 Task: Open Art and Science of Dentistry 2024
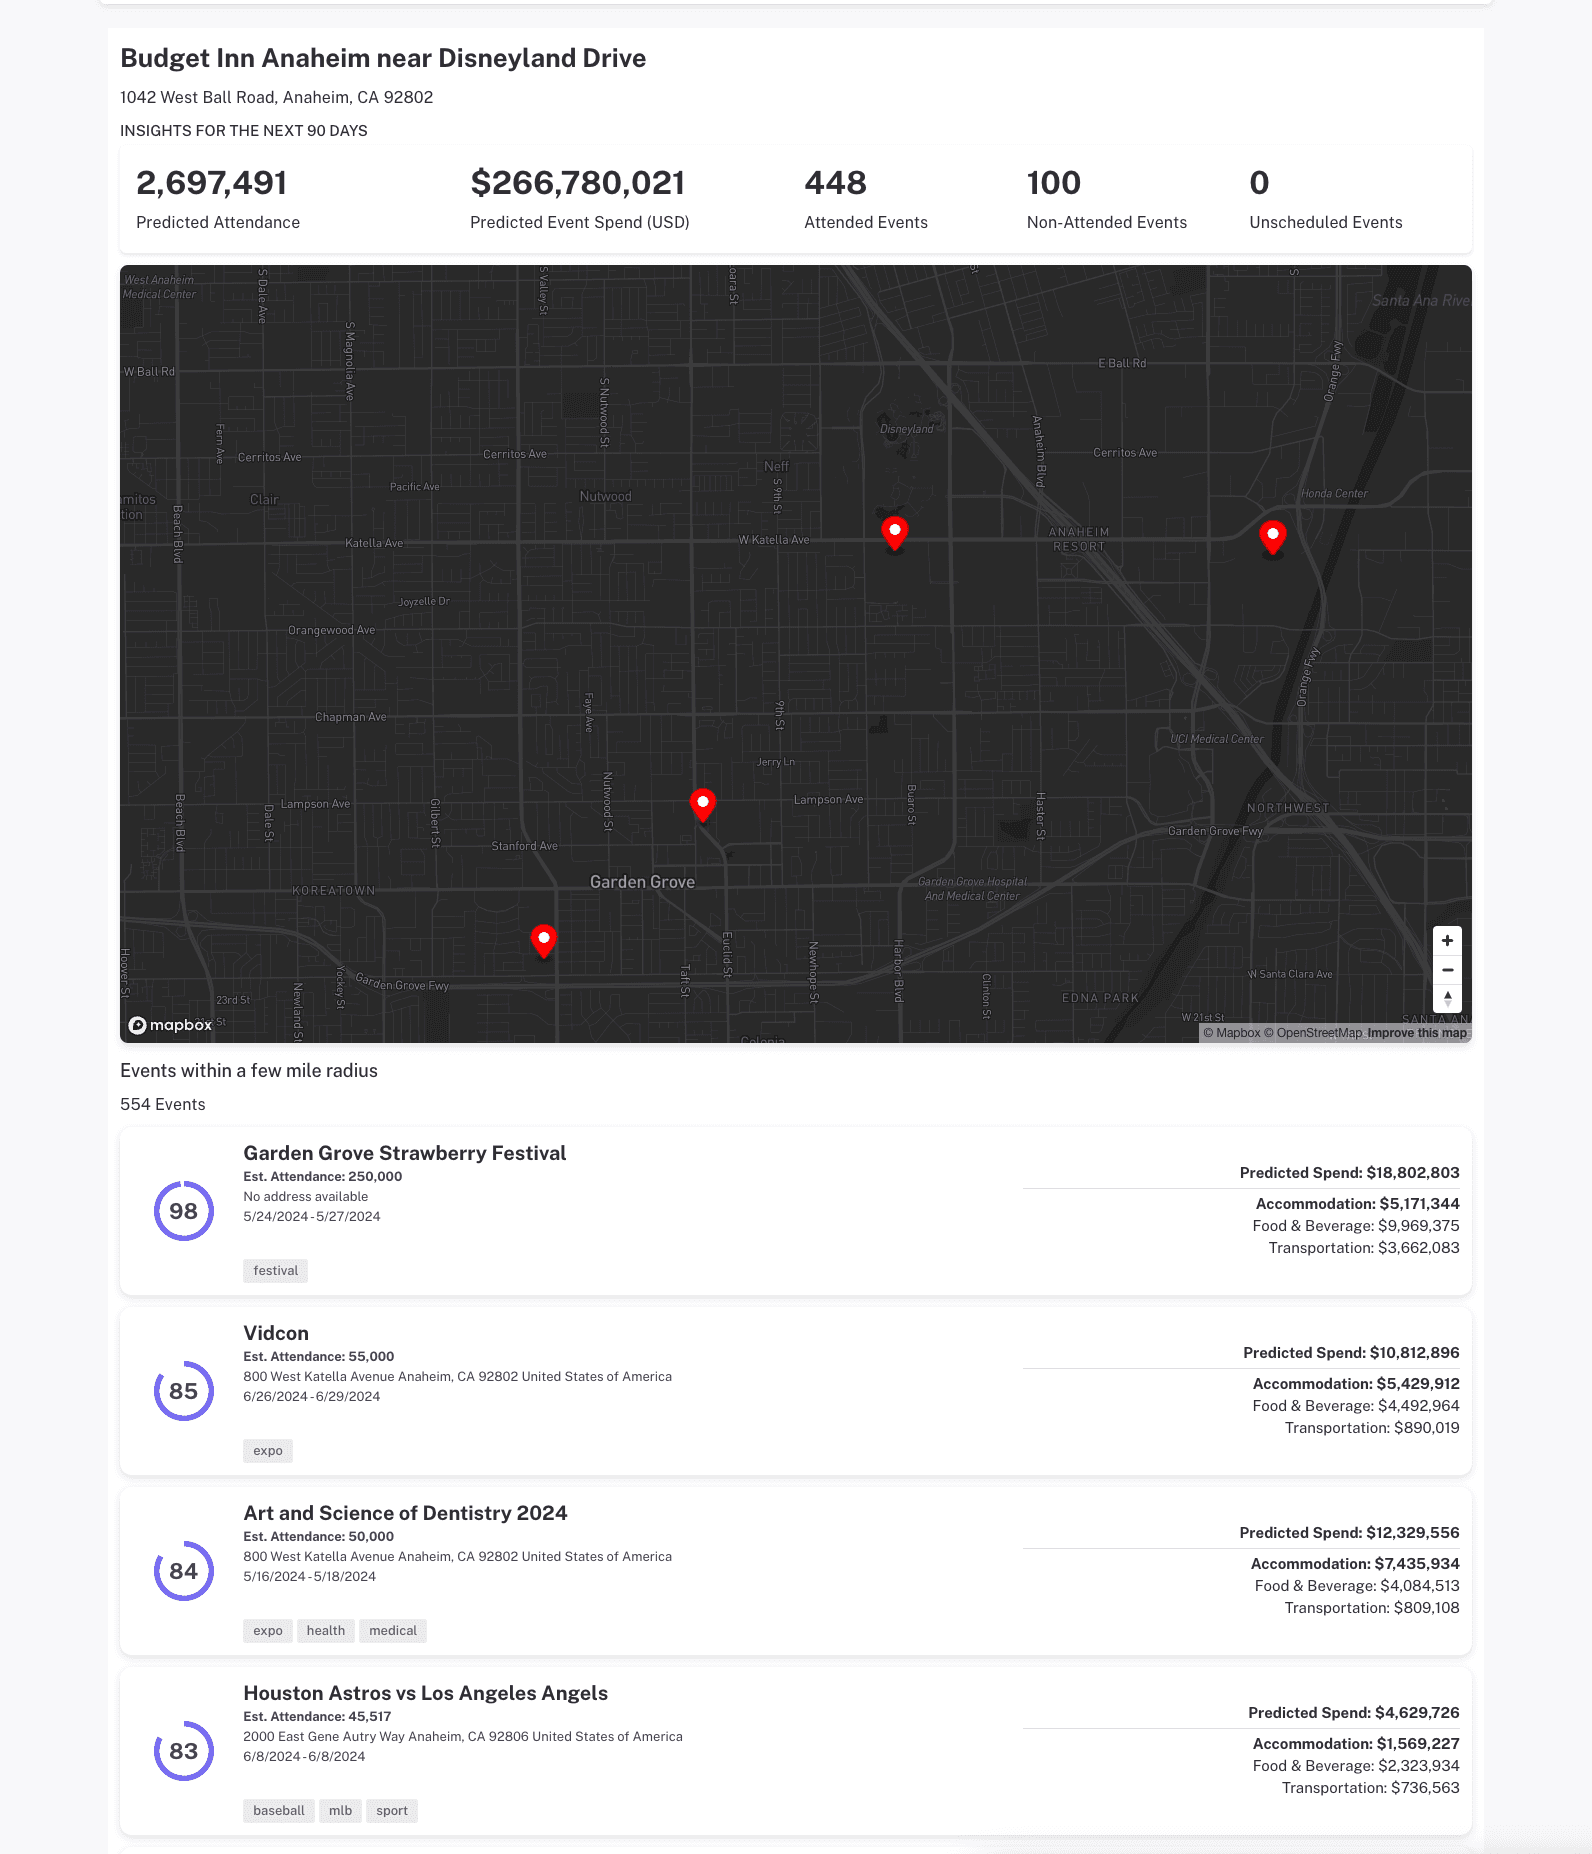405,1513
